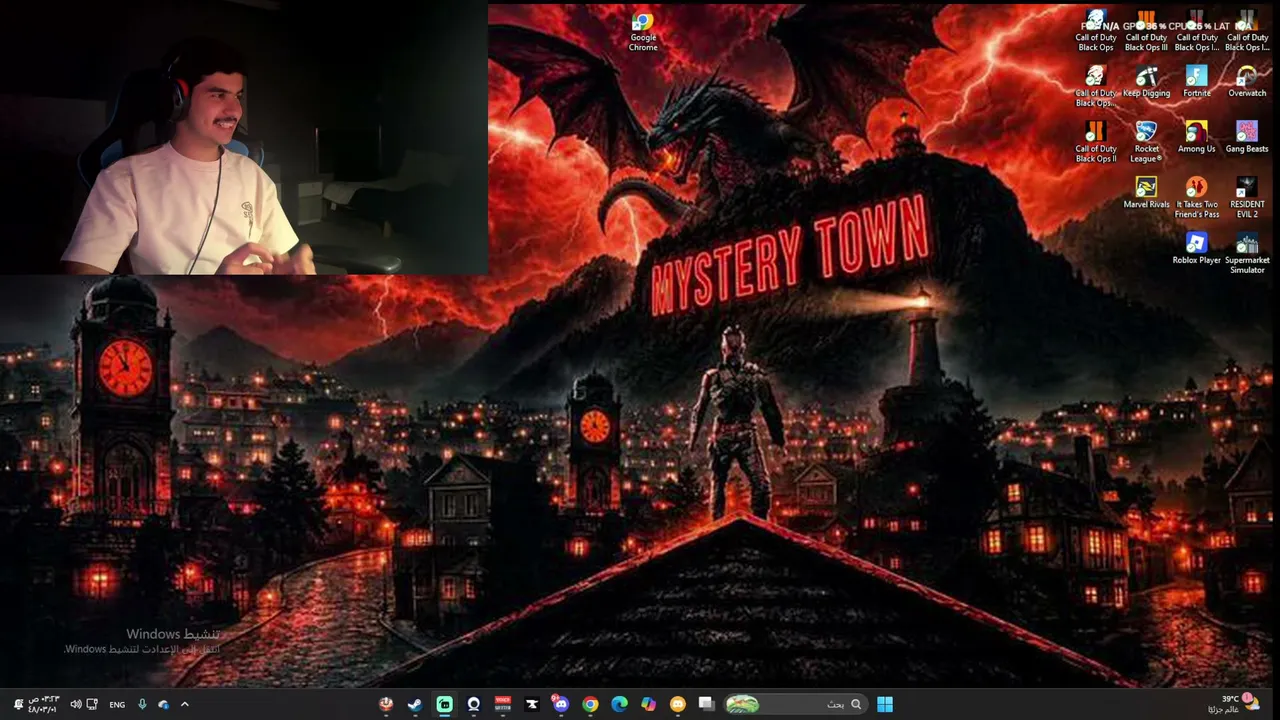
Task: Open Copilot from the taskbar
Action: coord(648,704)
